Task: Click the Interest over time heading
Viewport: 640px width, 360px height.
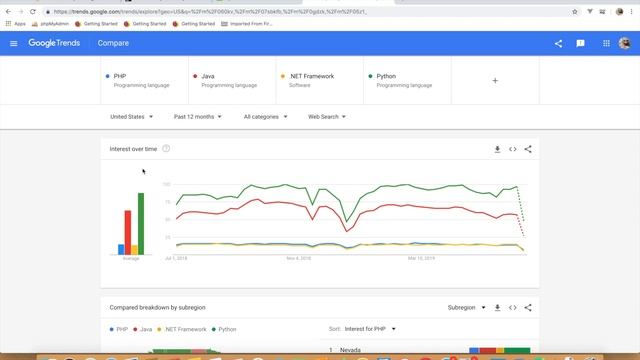Action: click(x=133, y=149)
